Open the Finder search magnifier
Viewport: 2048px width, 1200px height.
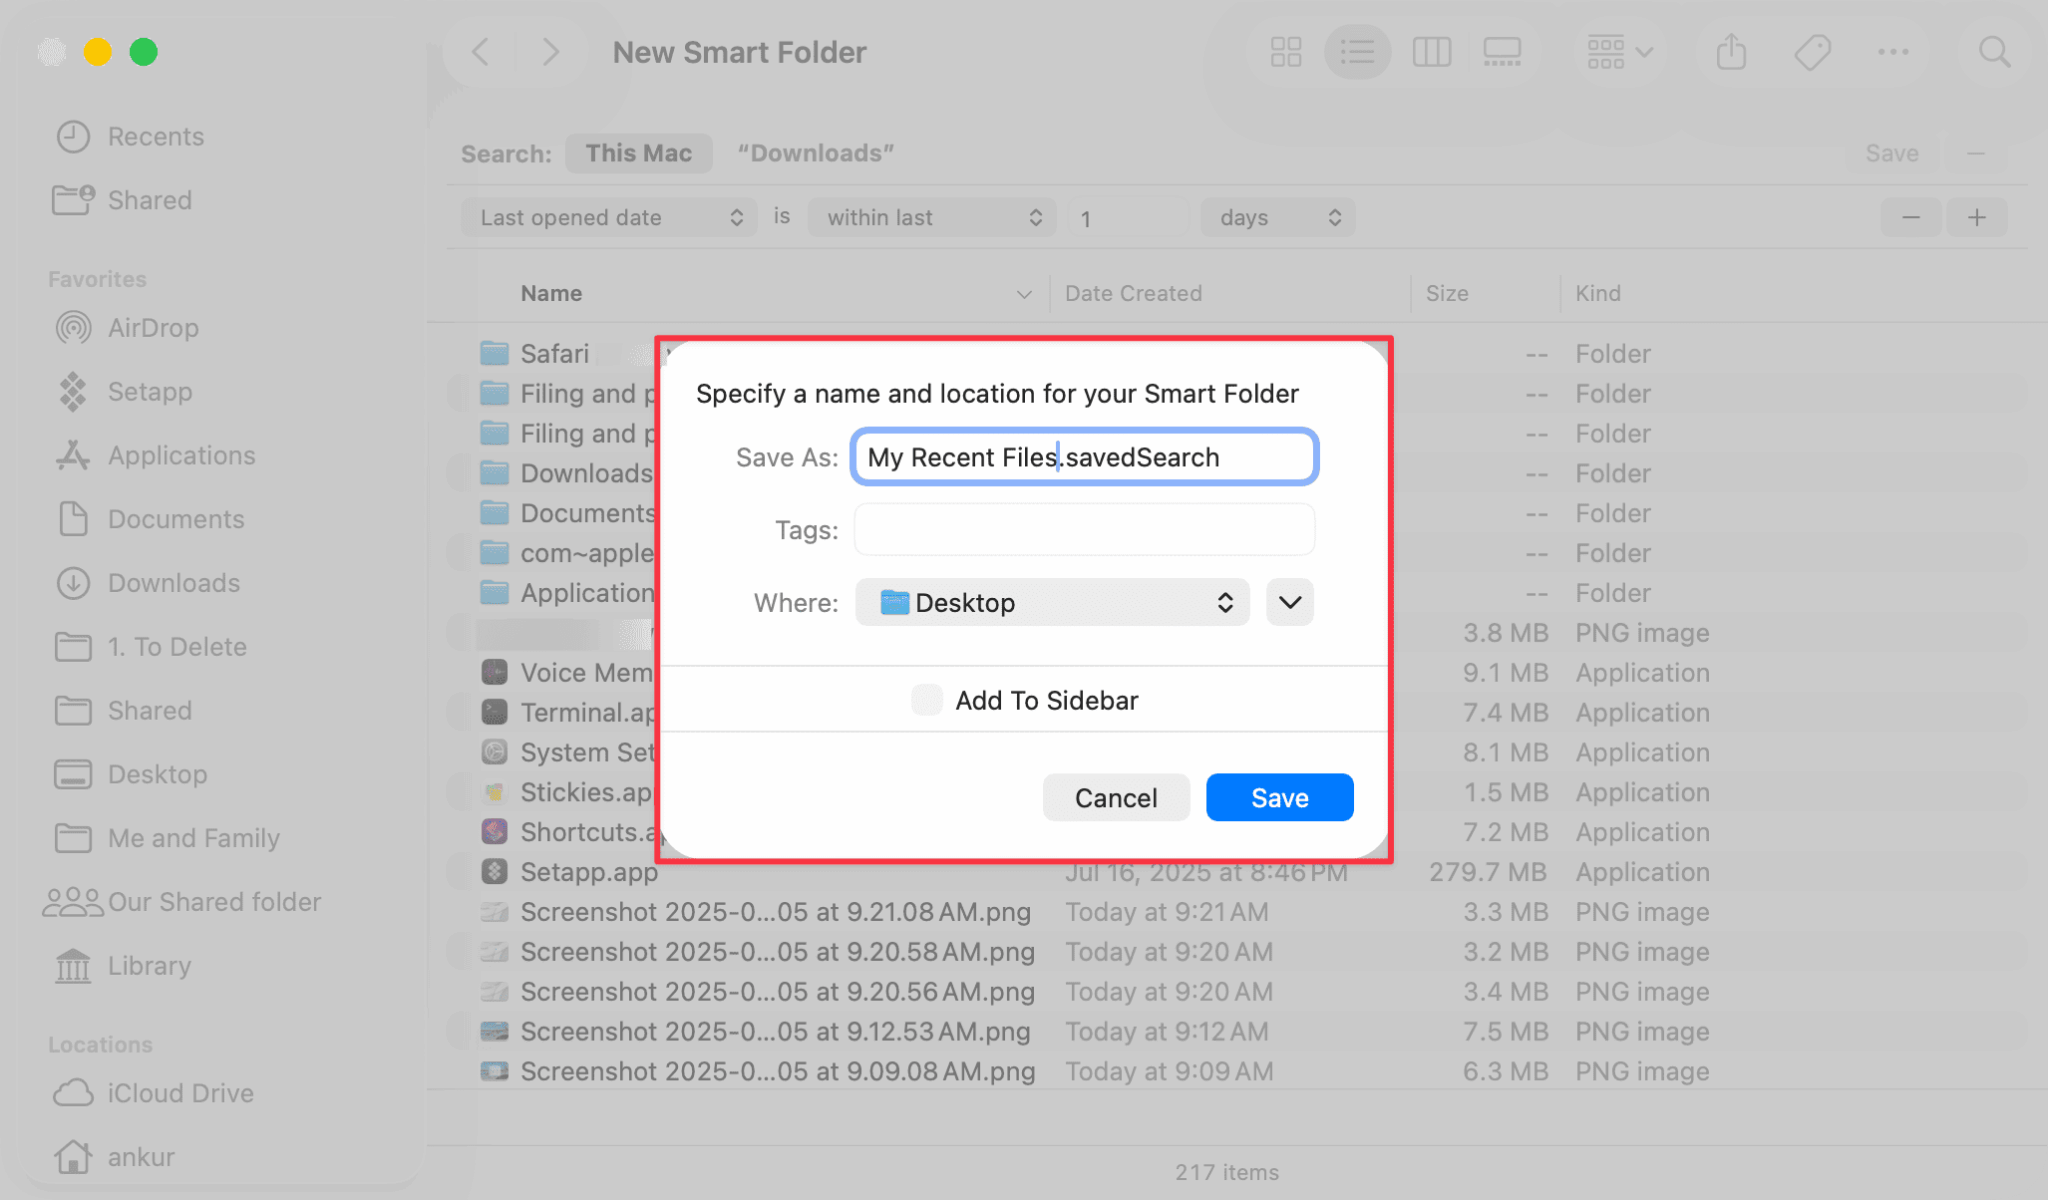pyautogui.click(x=1994, y=52)
